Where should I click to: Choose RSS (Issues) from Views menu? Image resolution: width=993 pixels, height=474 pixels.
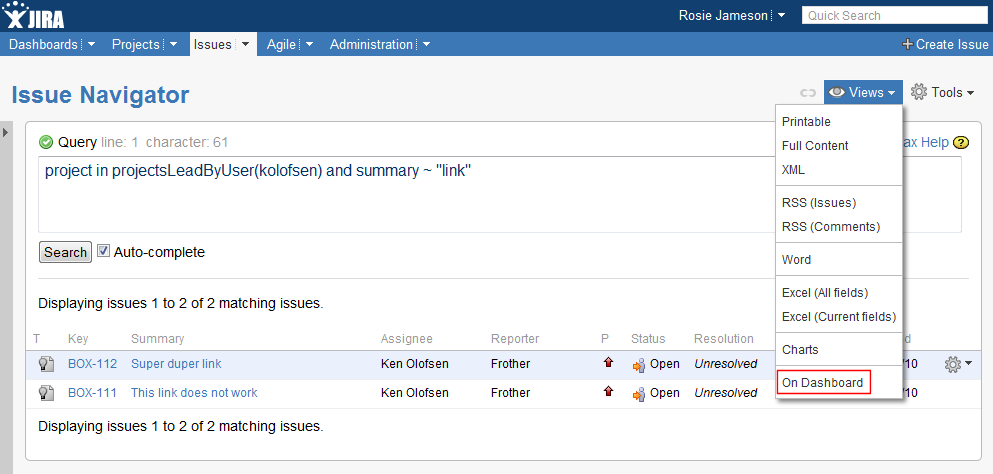coord(819,203)
